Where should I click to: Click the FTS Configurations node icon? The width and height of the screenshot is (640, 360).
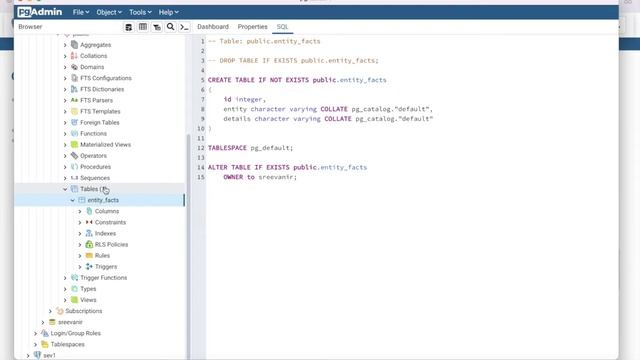[74, 78]
